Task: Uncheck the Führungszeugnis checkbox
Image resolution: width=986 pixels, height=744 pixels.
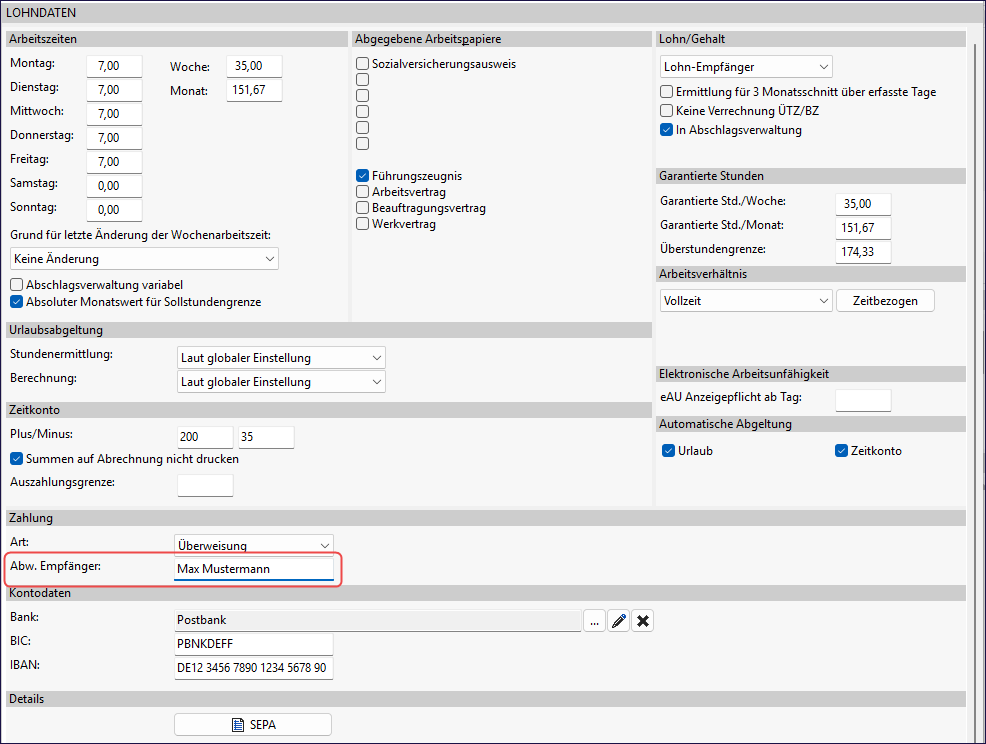Action: pos(363,176)
